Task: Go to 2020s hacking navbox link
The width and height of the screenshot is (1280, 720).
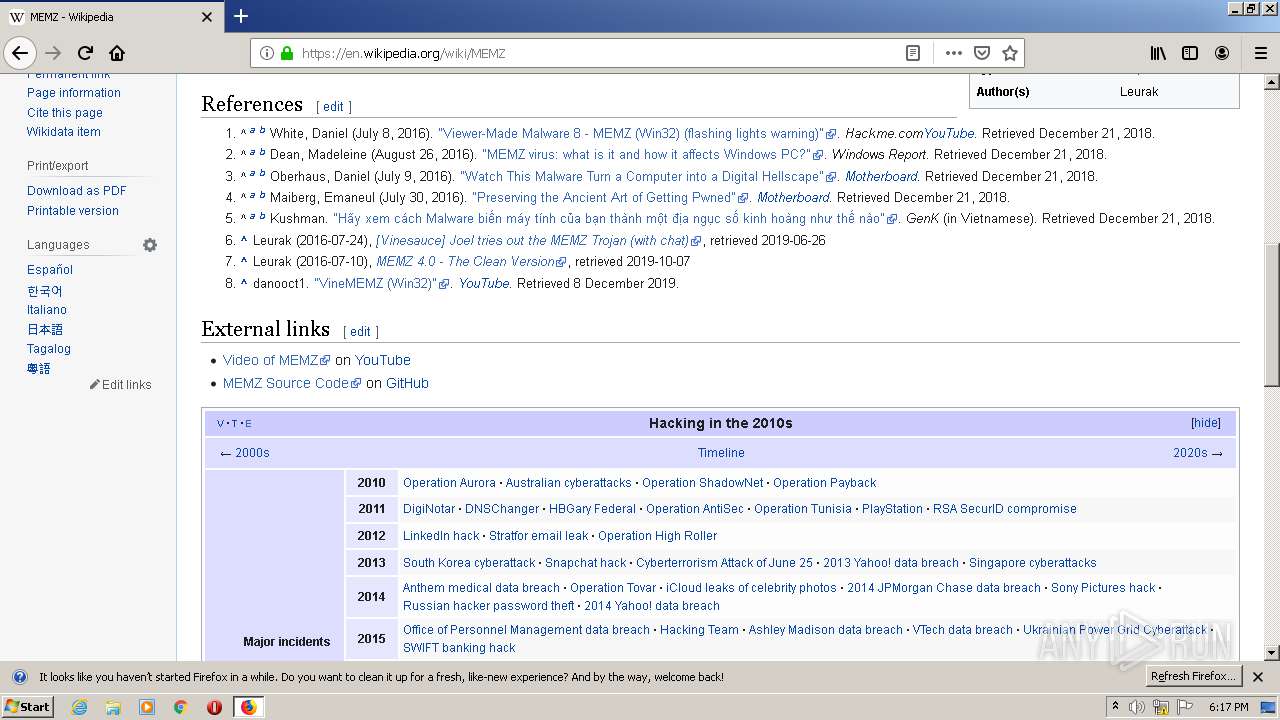Action: coord(1190,453)
